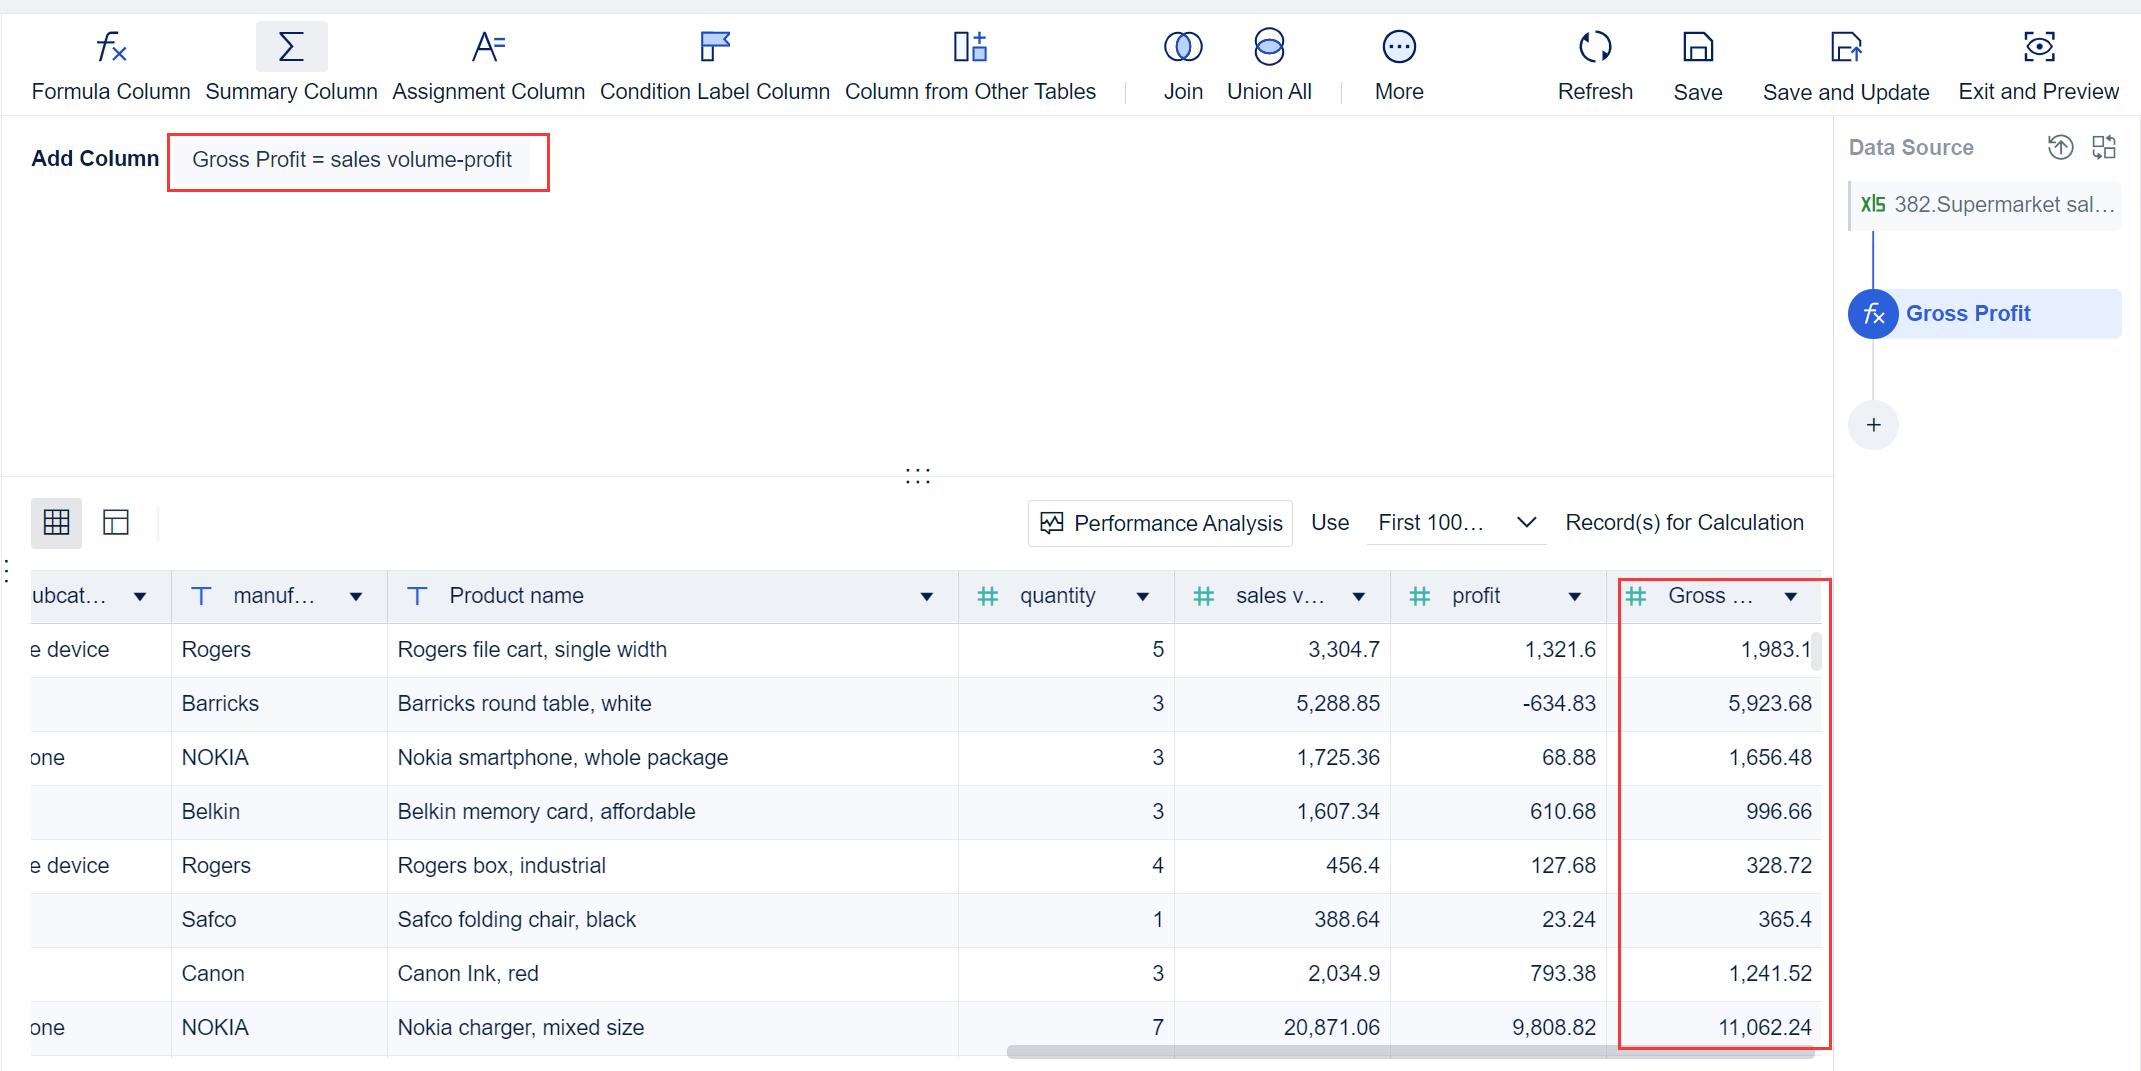The width and height of the screenshot is (2141, 1071).
Task: Toggle fit-to-view in Data Source panel
Action: point(2104,147)
